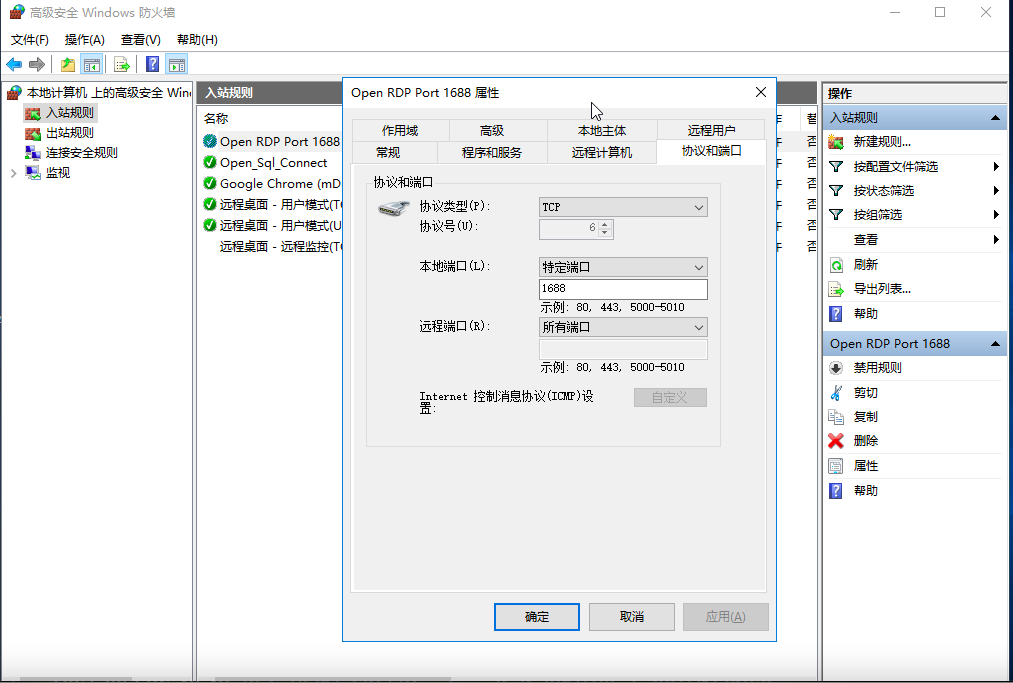Close the Open RDP Port 1688 properties dialog
Viewport: 1013px width, 683px height.
(x=760, y=92)
